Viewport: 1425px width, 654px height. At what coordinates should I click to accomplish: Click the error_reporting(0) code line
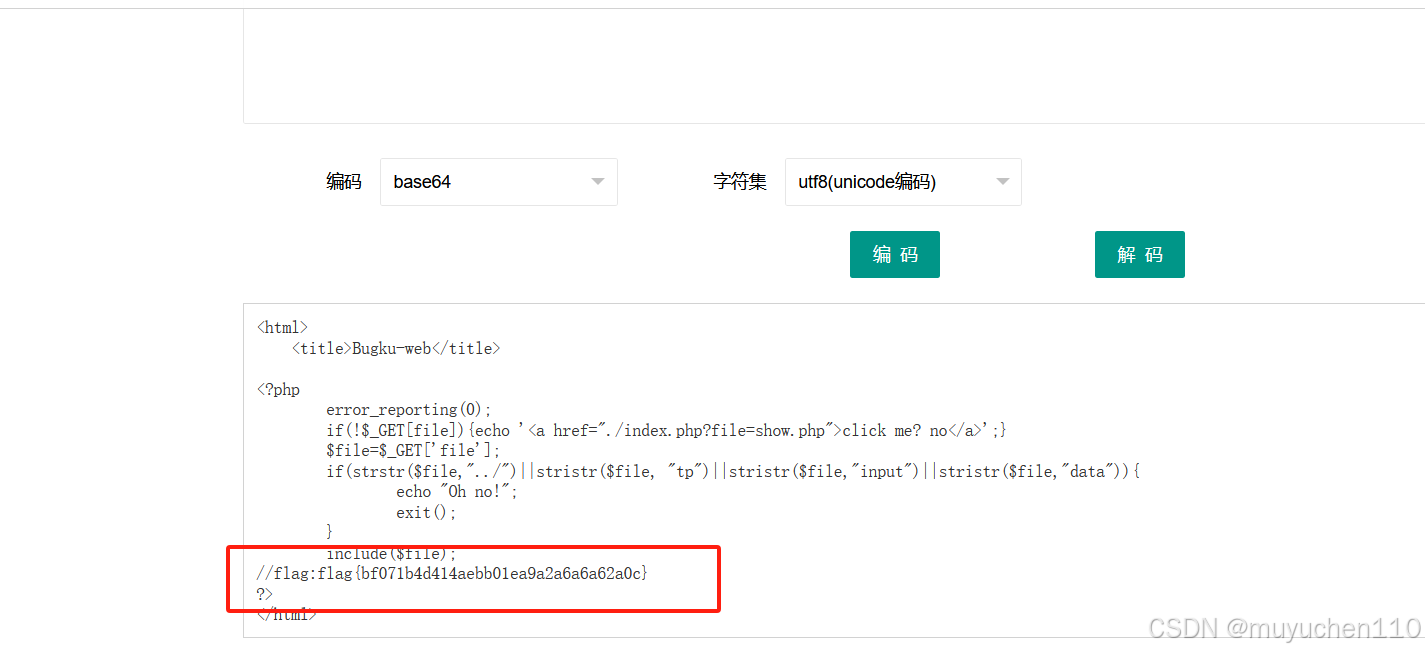coord(409,409)
